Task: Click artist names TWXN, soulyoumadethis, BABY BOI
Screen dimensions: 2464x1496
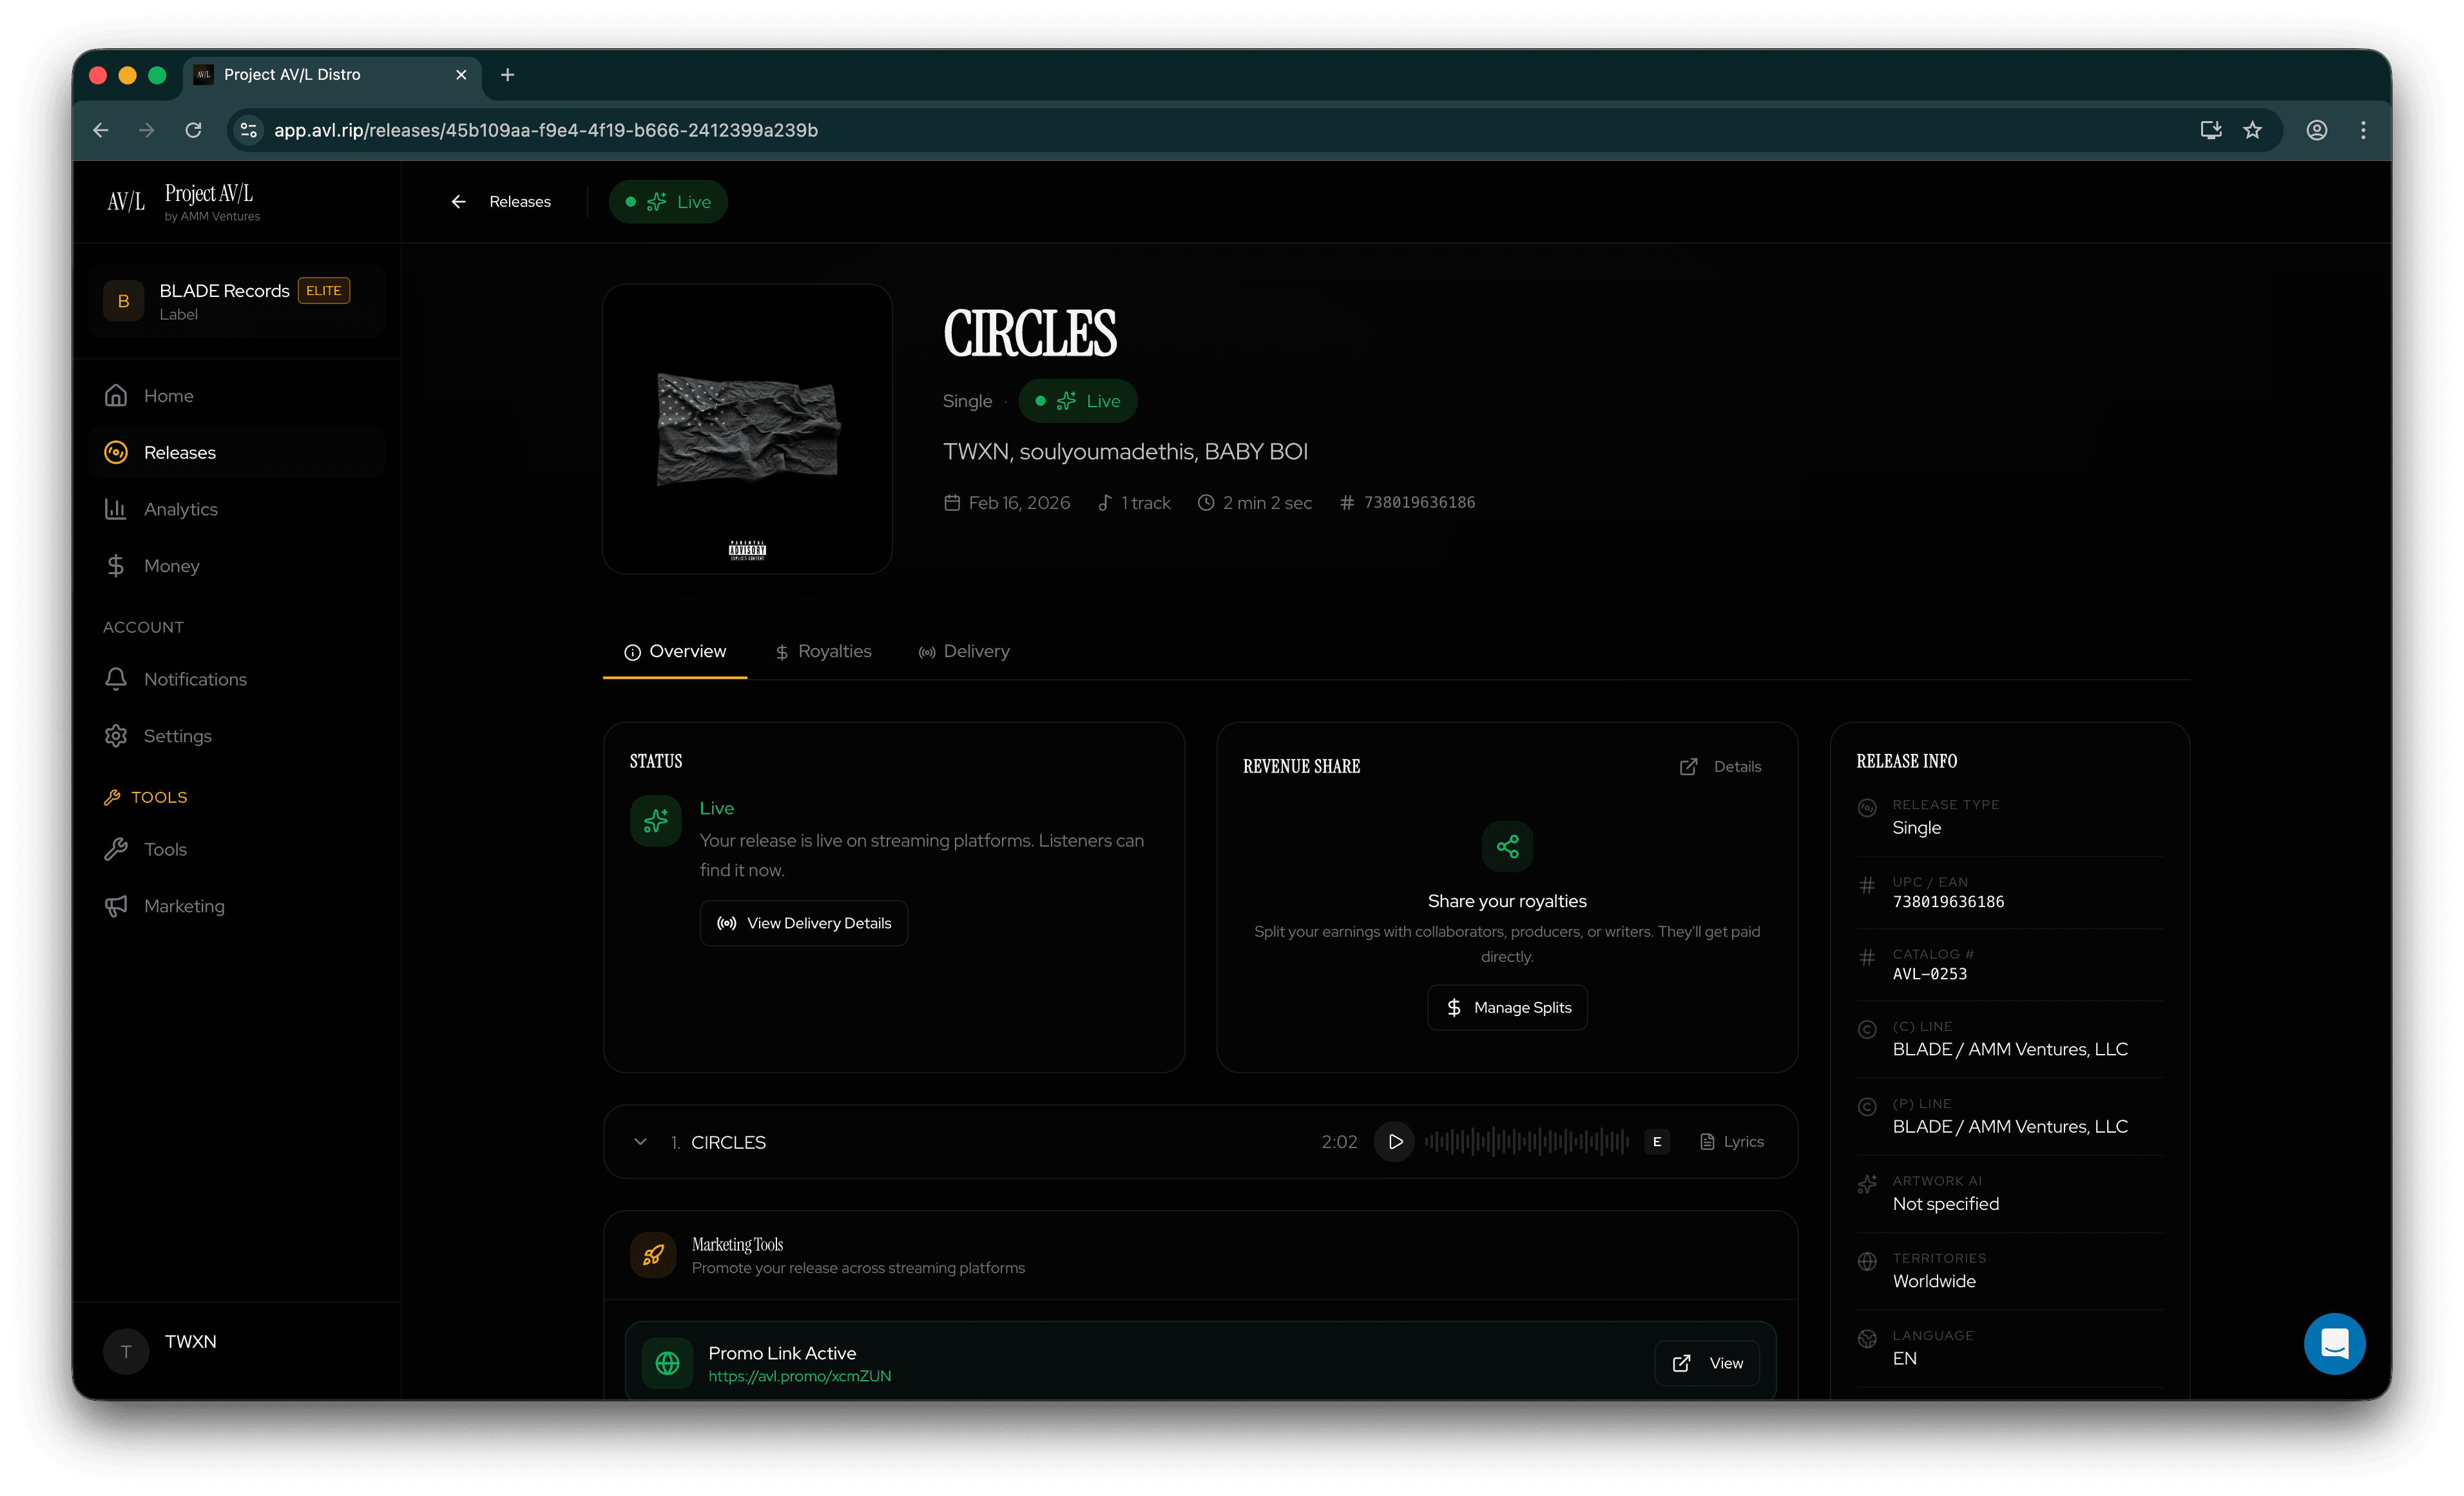Action: [1125, 452]
